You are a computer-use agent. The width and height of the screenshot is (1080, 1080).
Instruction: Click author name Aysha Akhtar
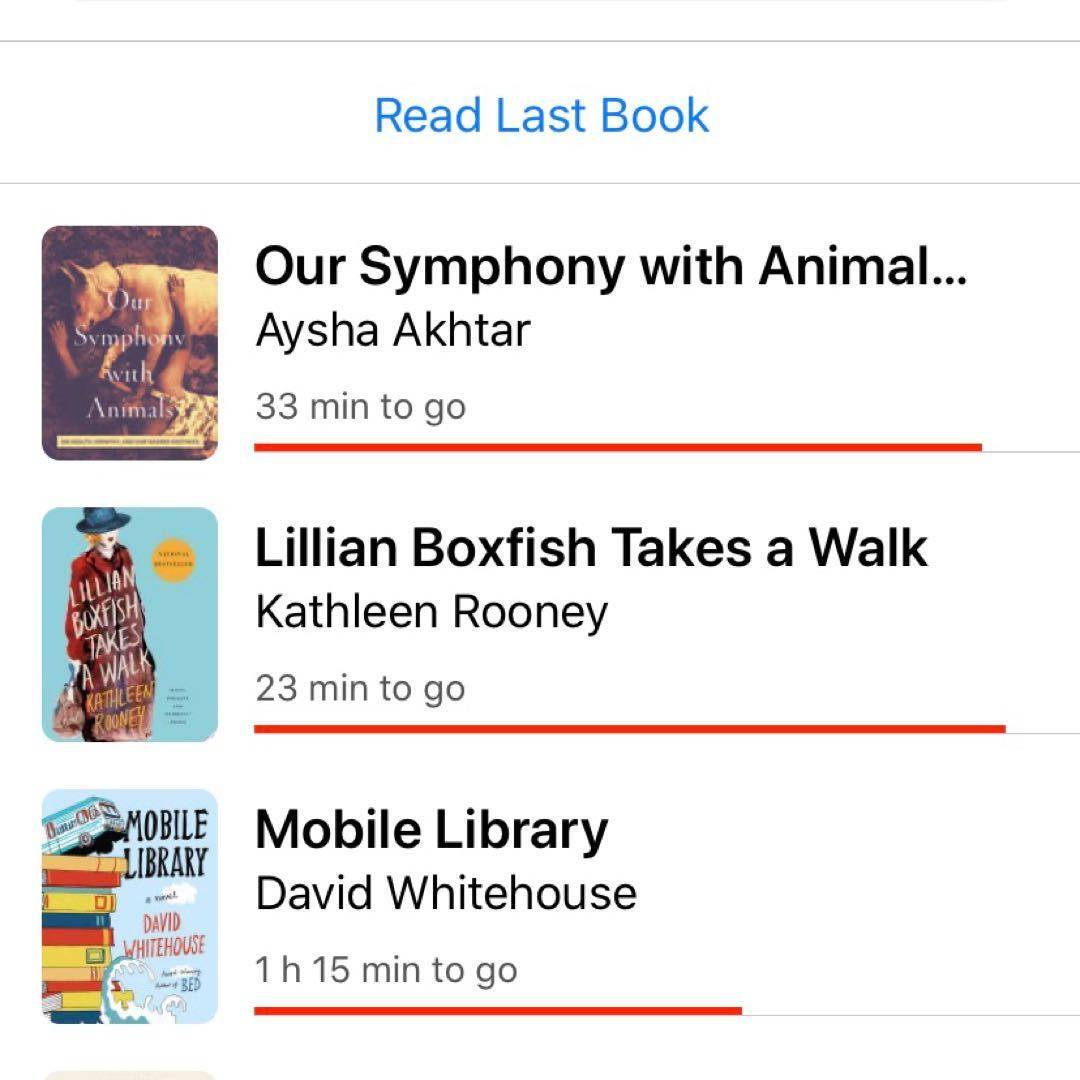tap(392, 330)
